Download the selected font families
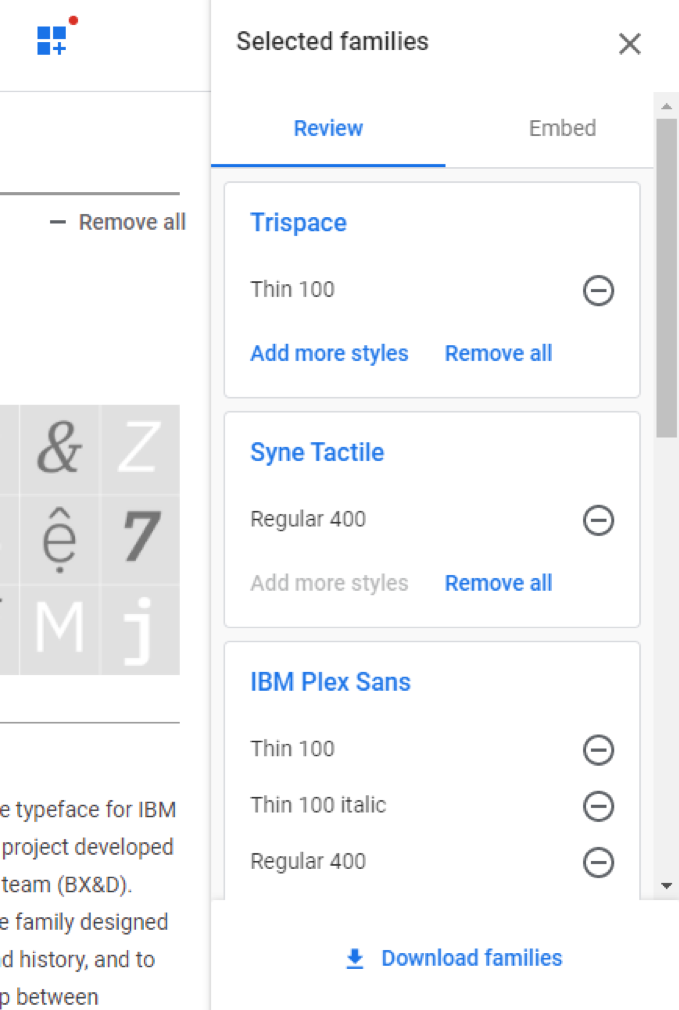The width and height of the screenshot is (679, 1010). coord(454,958)
